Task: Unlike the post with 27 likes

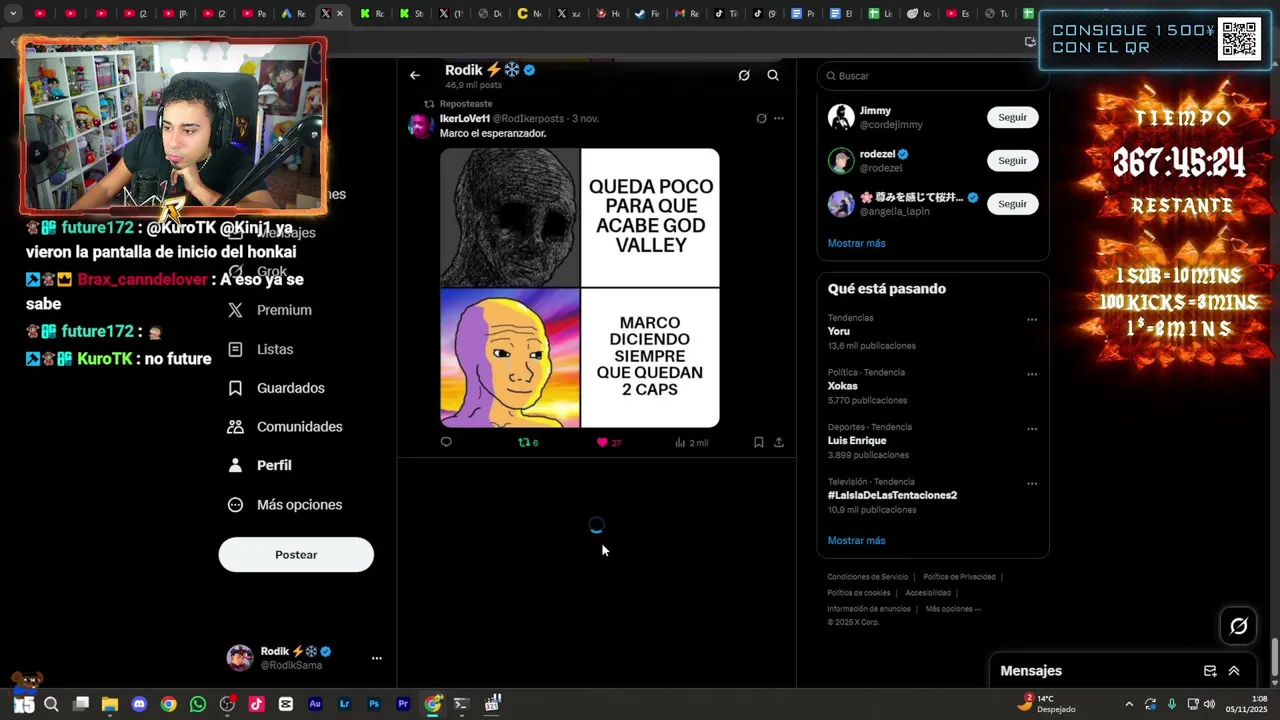Action: click(609, 442)
